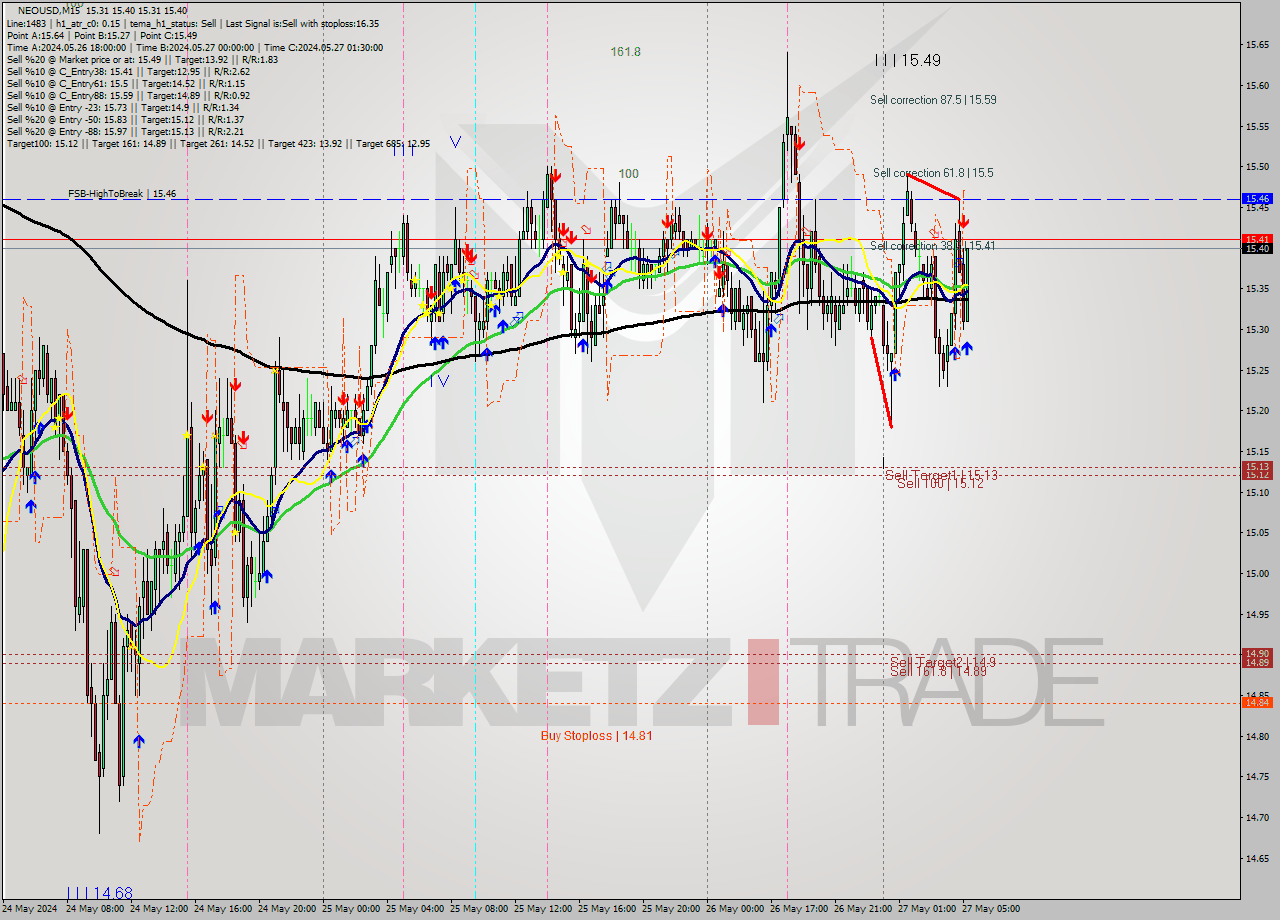Select the 14.90 price tag on axis
Image resolution: width=1280 pixels, height=920 pixels.
[1256, 653]
